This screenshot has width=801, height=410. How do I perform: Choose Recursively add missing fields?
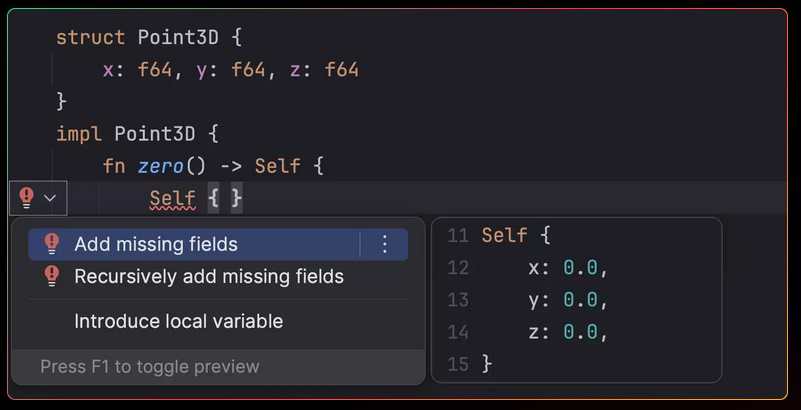218,276
